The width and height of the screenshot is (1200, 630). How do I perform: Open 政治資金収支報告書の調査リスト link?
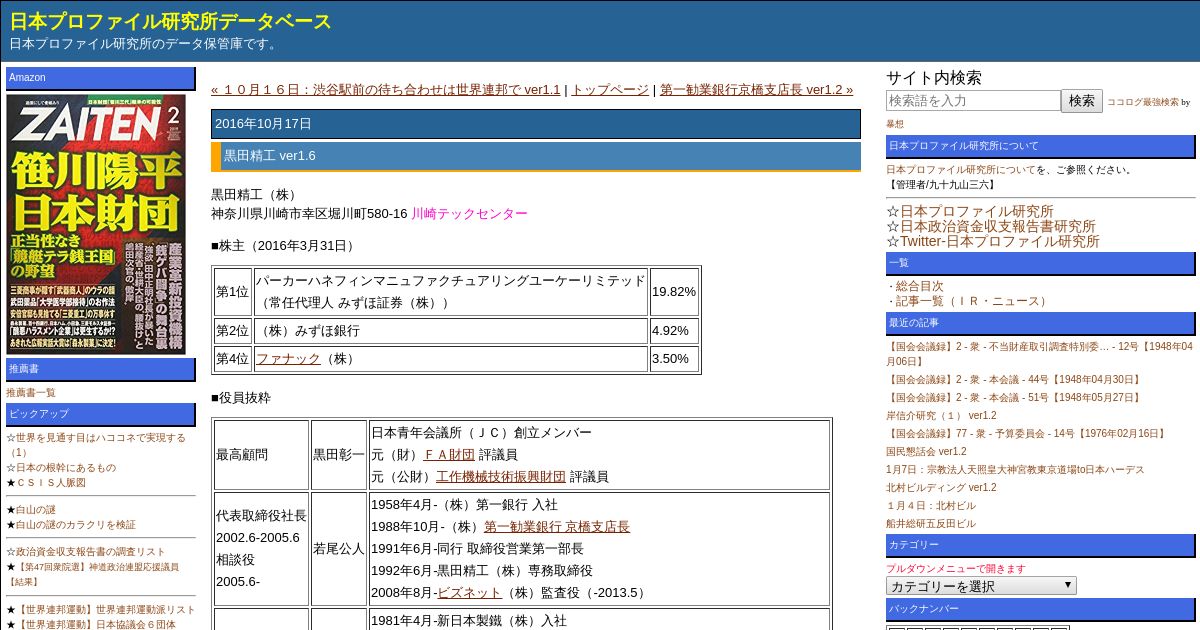coord(91,552)
